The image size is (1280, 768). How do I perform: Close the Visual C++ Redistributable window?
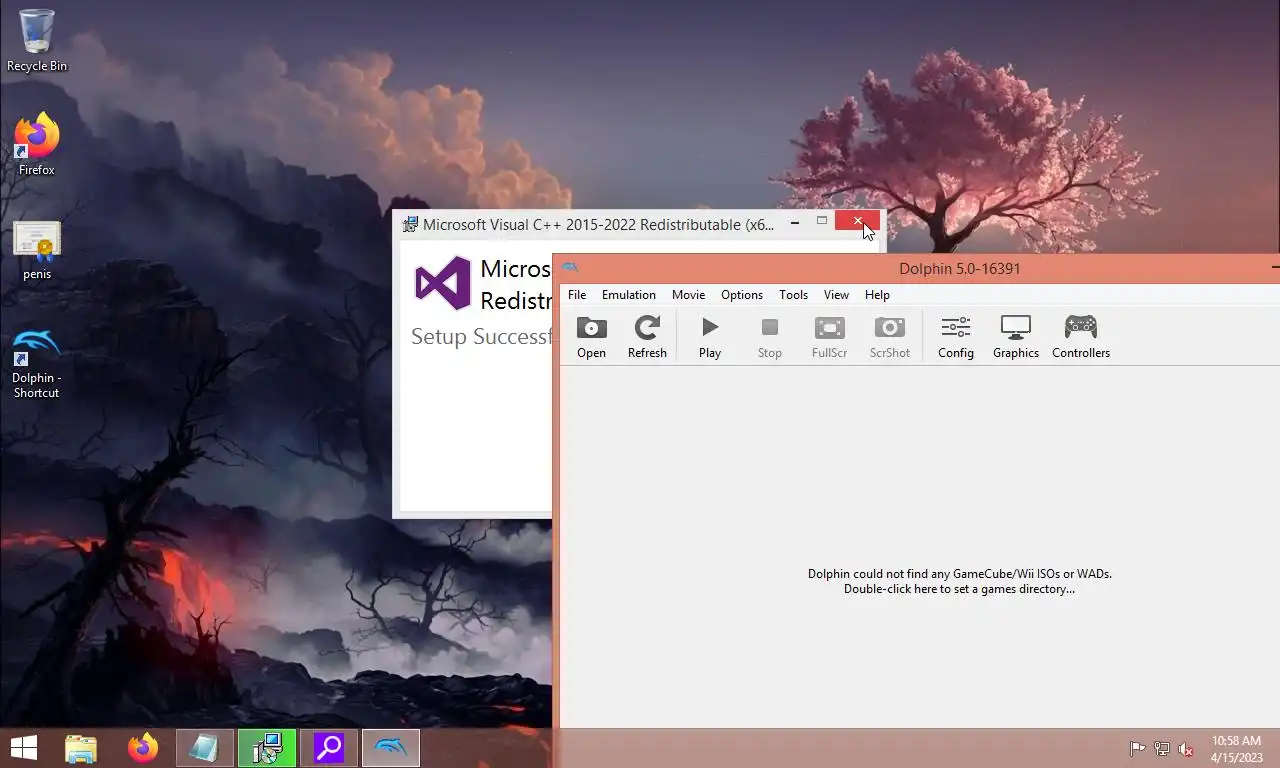click(857, 221)
